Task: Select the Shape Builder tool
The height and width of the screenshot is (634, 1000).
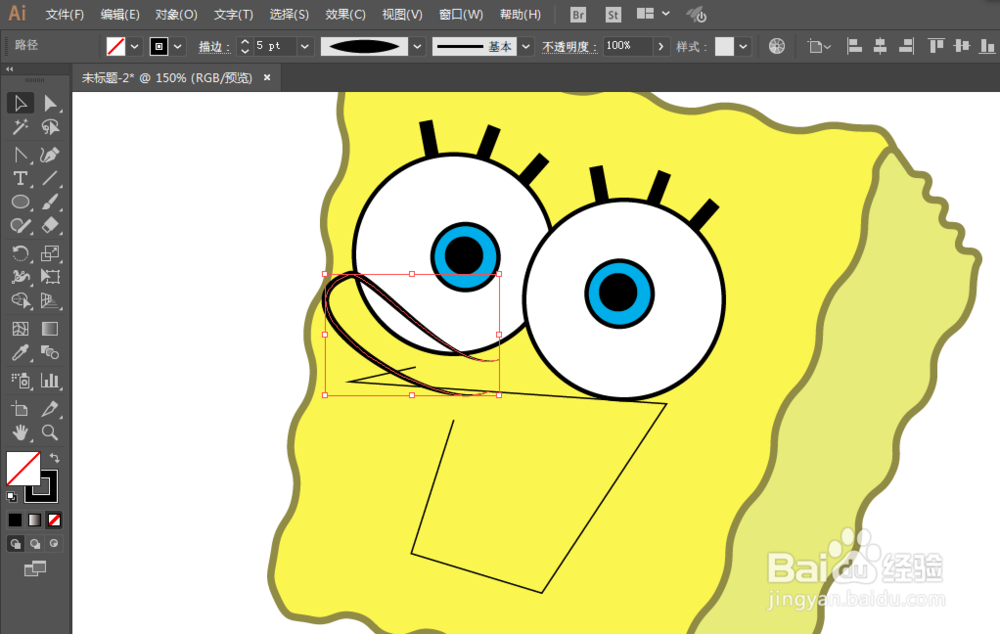Action: pyautogui.click(x=20, y=300)
